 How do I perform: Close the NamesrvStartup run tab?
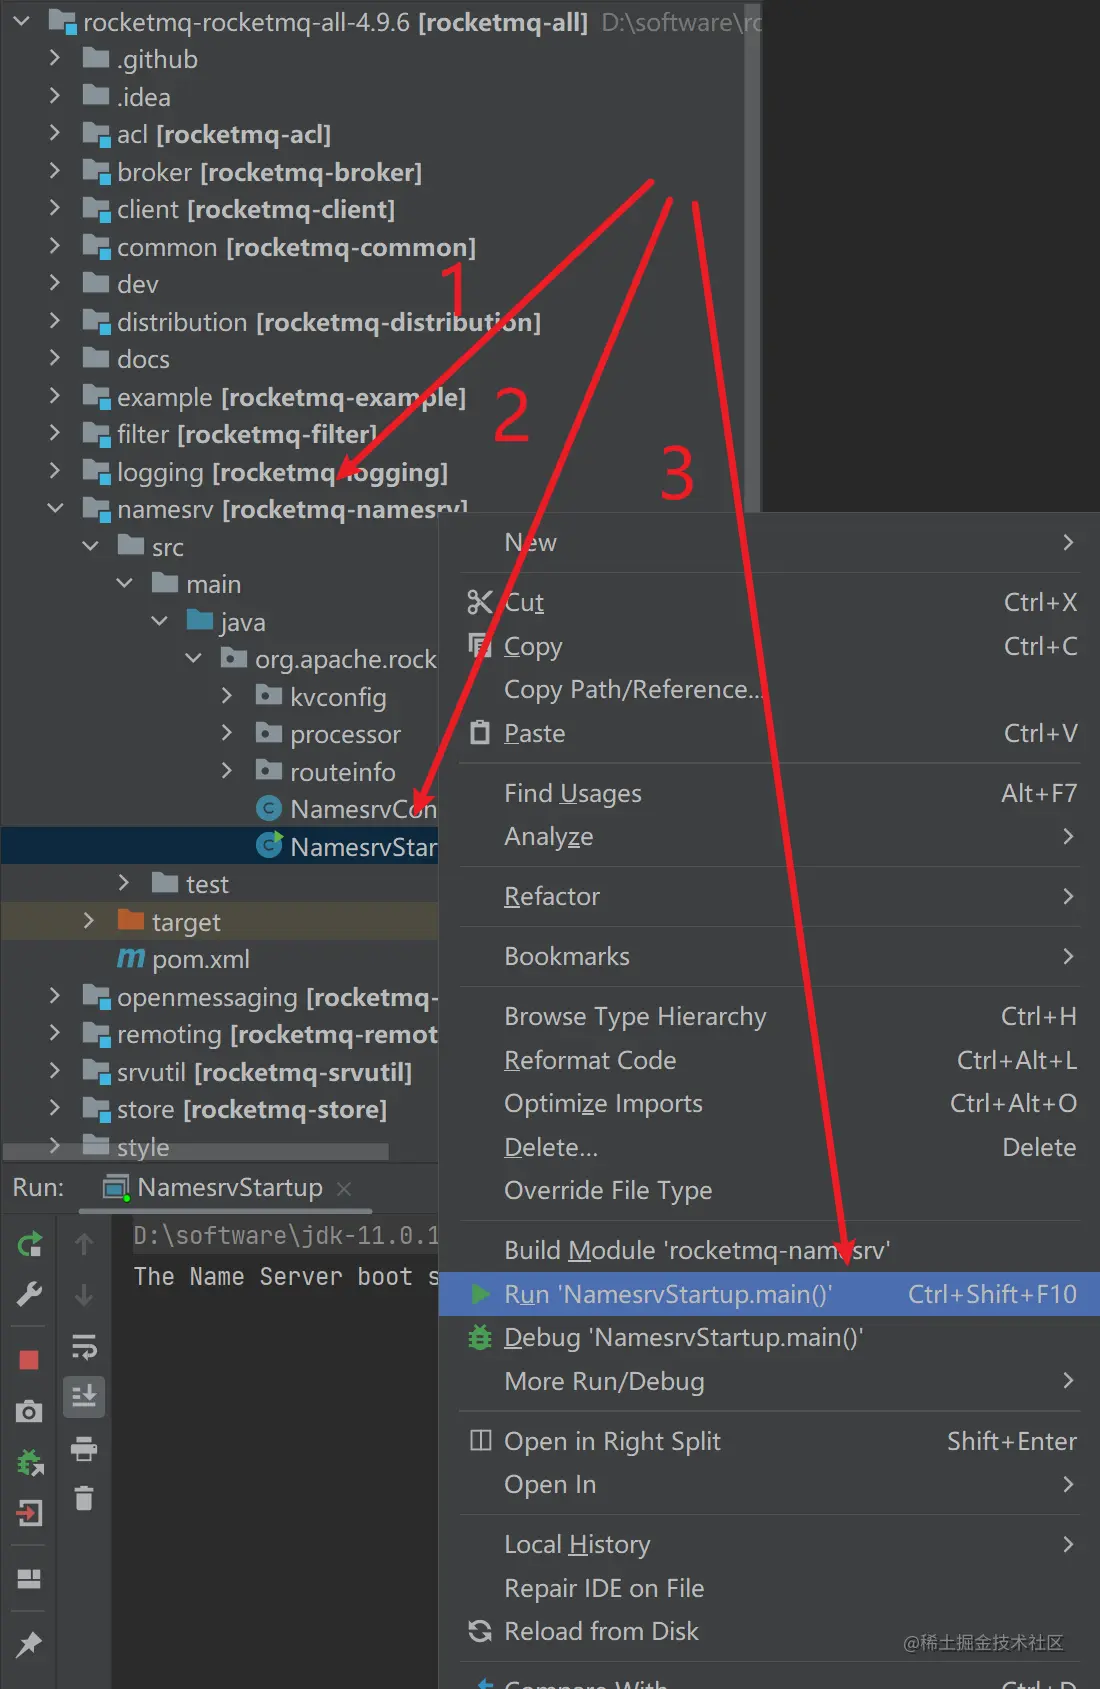coord(344,1188)
